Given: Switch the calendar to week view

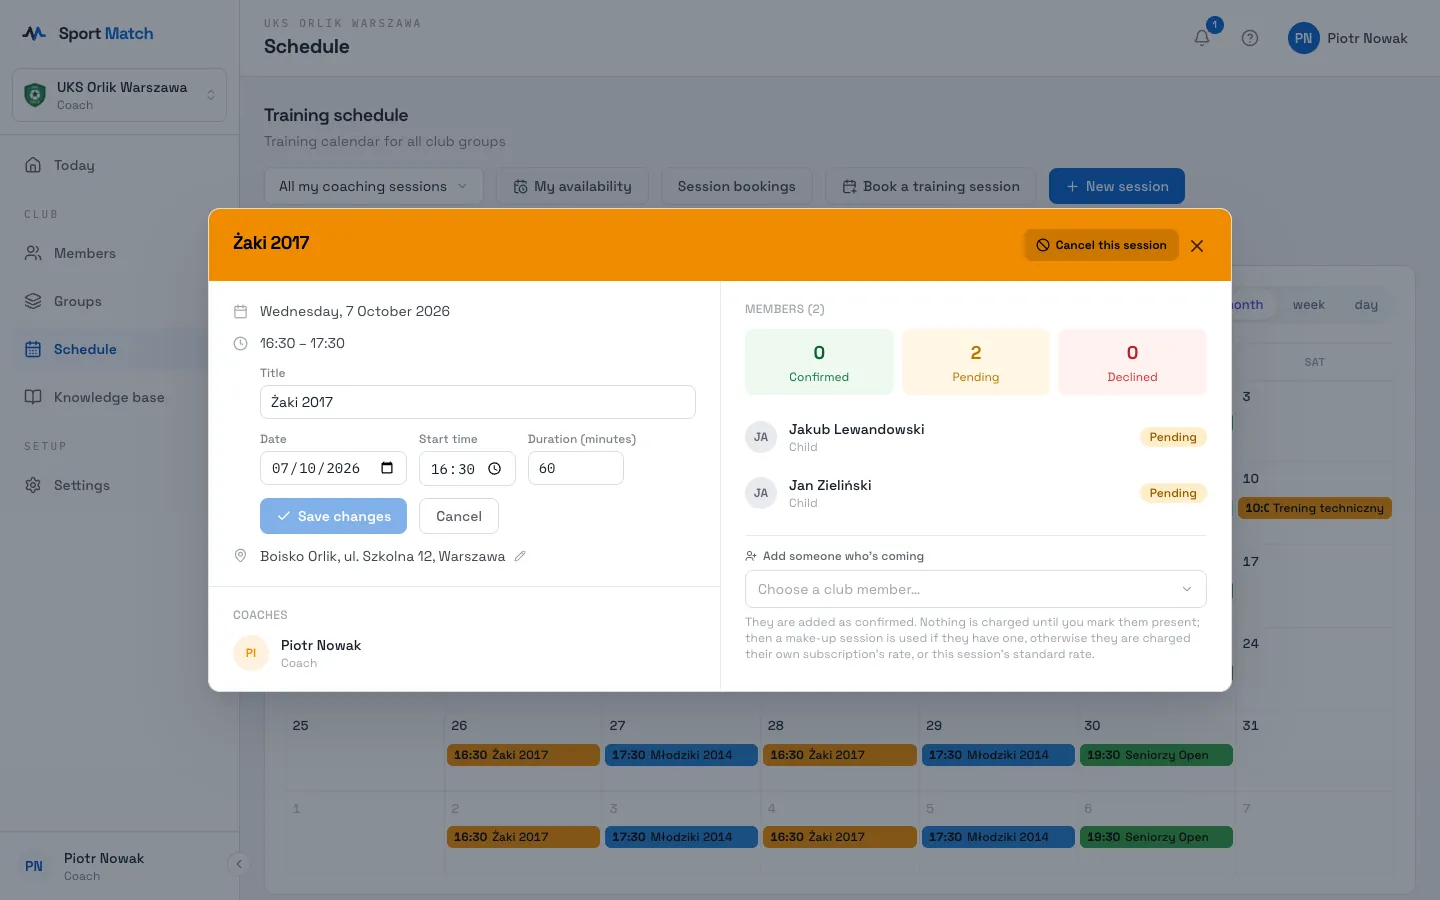Looking at the screenshot, I should click(1308, 305).
